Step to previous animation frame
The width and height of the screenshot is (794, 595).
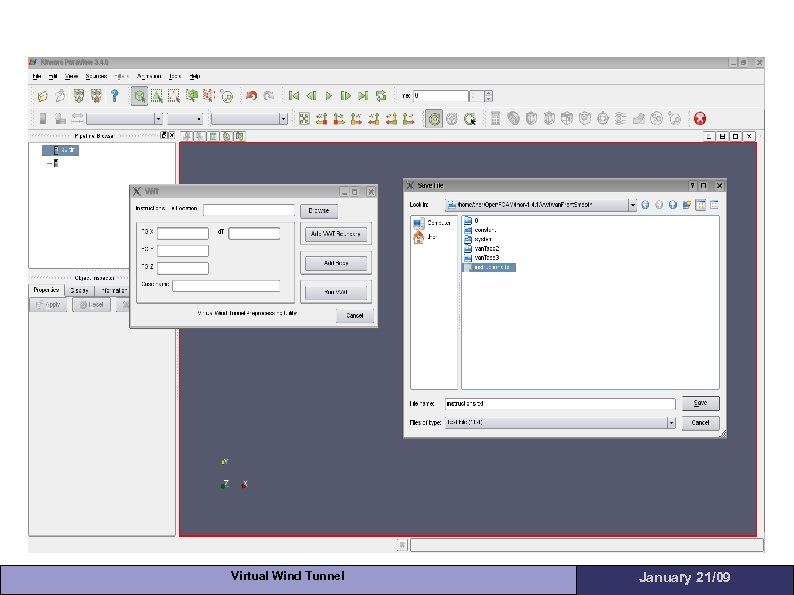coord(311,96)
